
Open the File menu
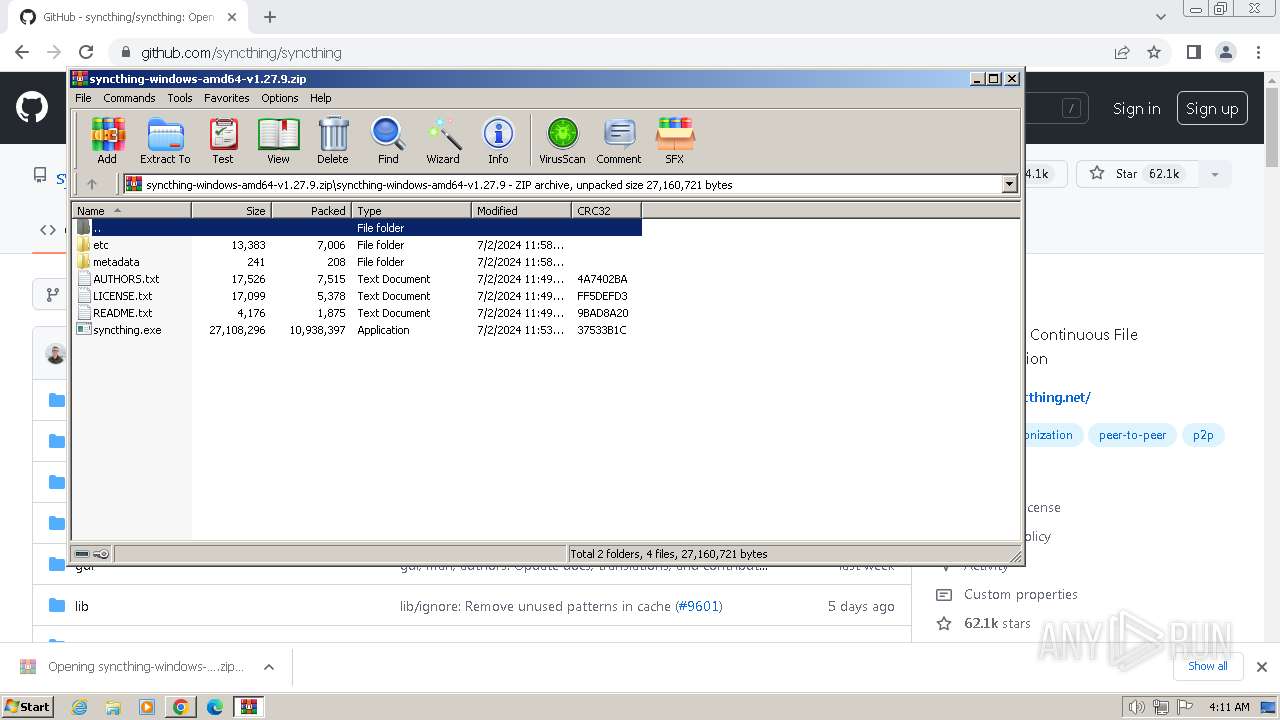[83, 98]
